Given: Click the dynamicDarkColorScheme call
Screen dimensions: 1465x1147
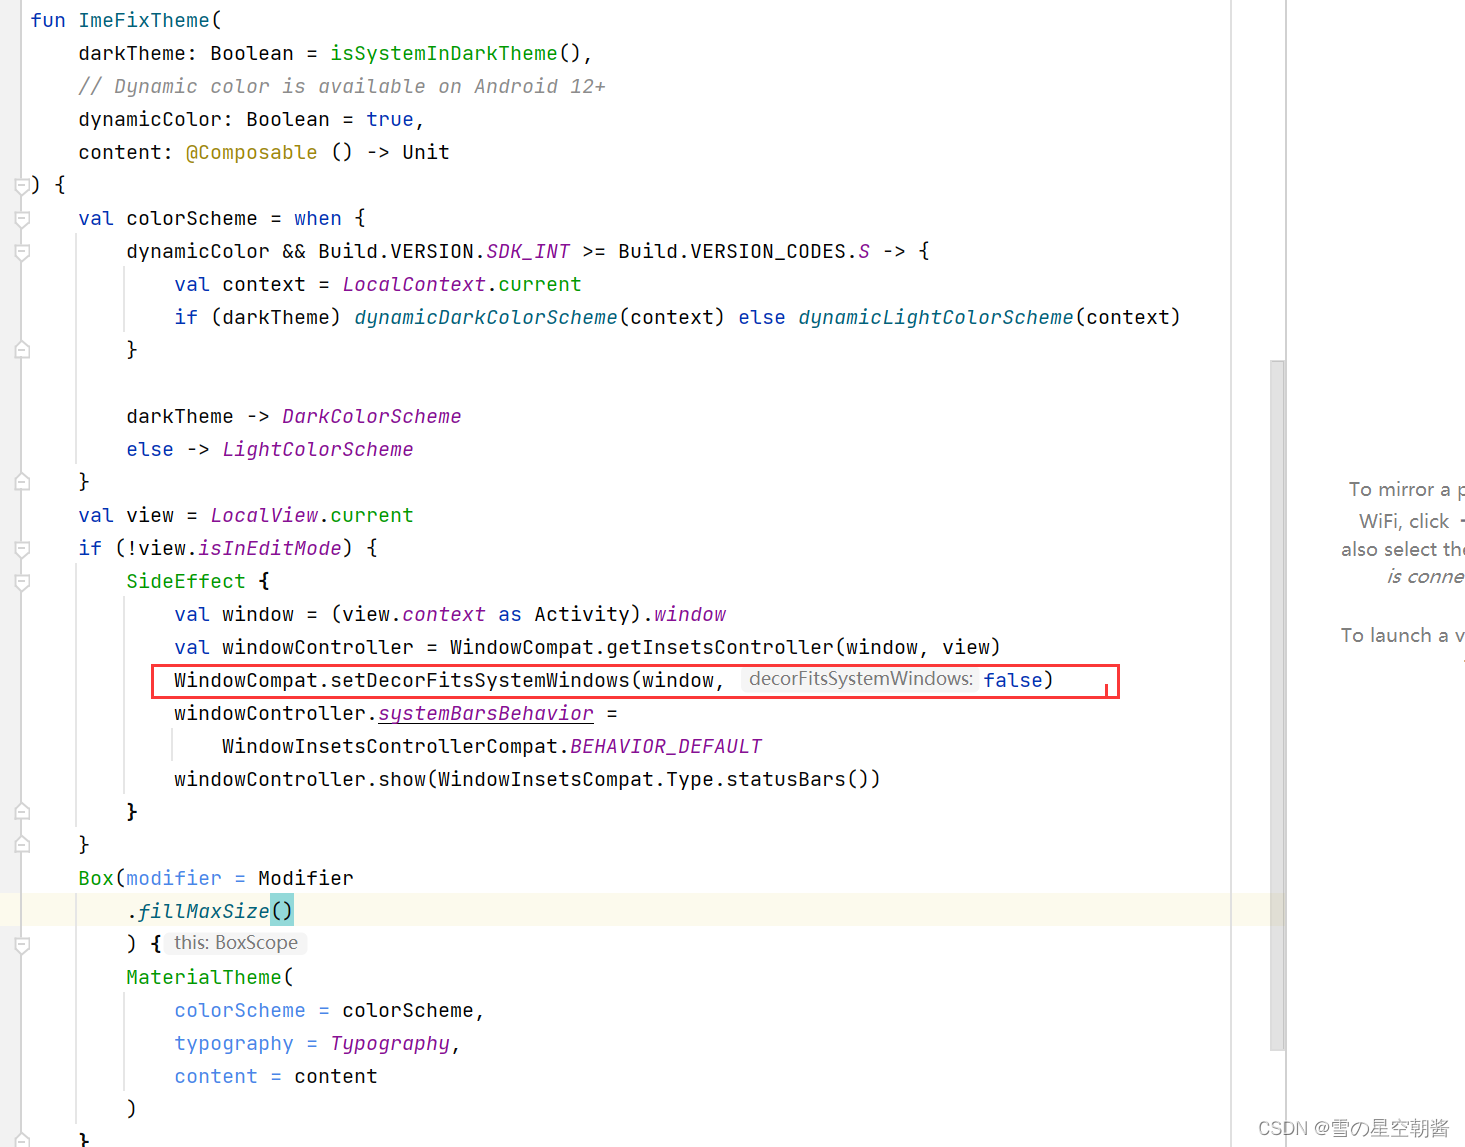Looking at the screenshot, I should [486, 317].
